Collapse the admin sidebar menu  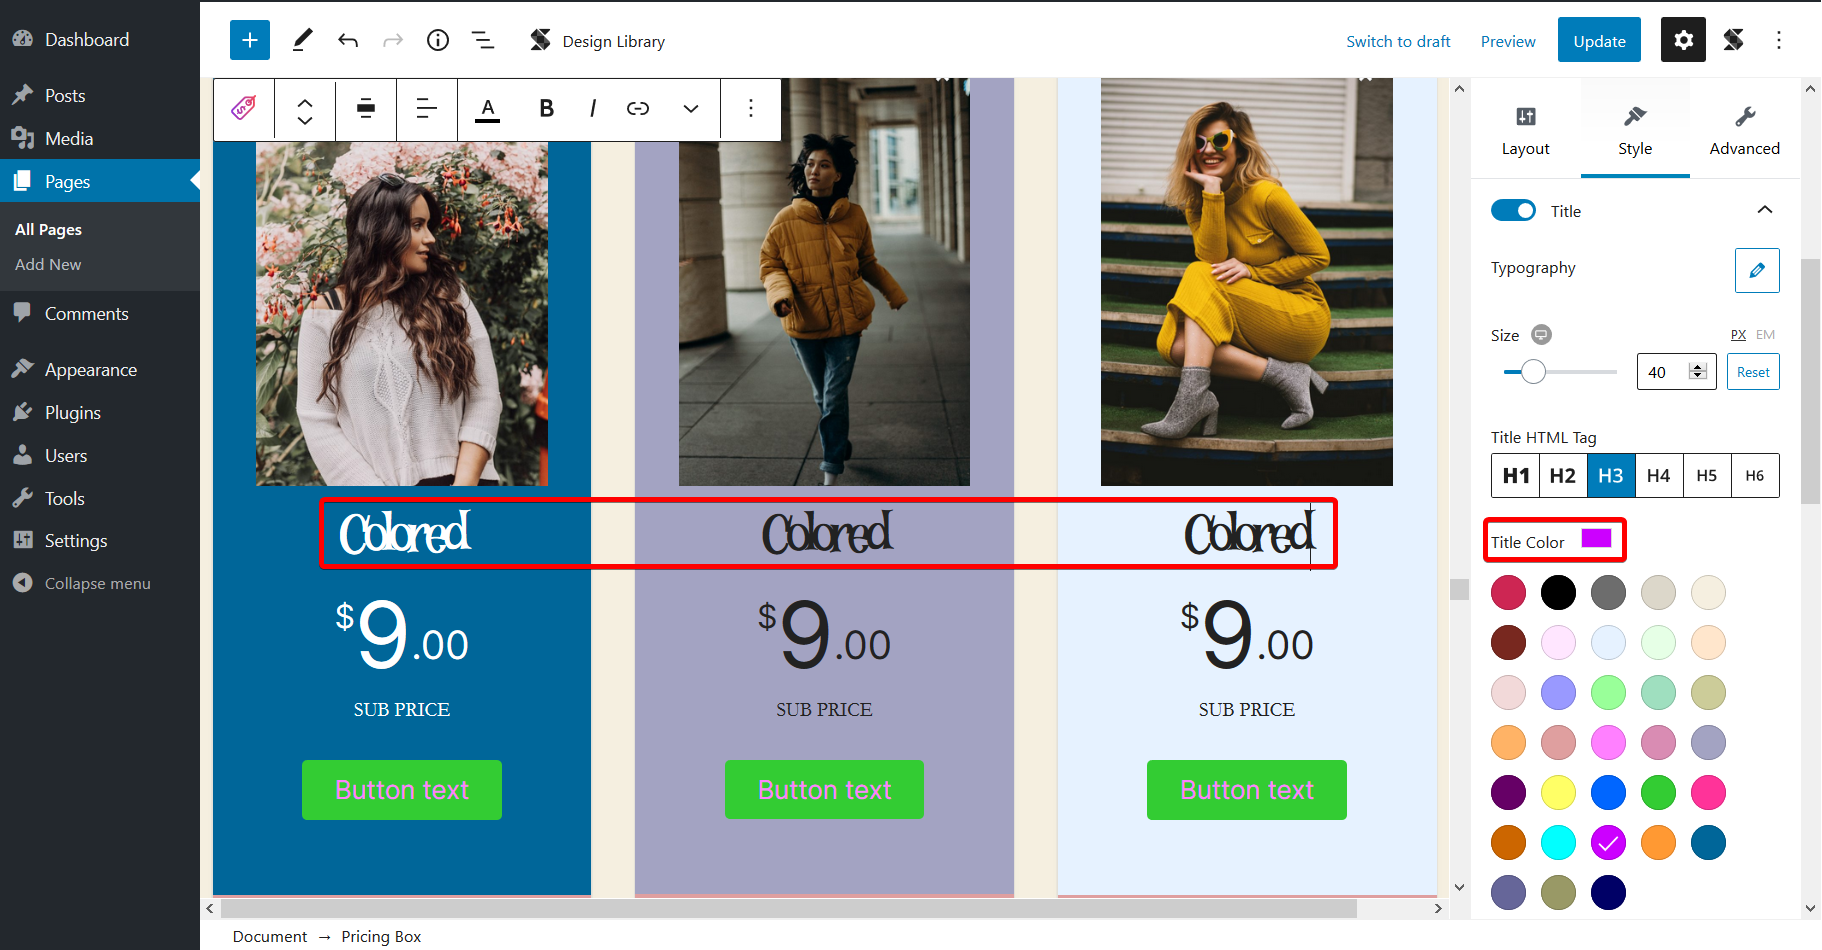click(100, 583)
